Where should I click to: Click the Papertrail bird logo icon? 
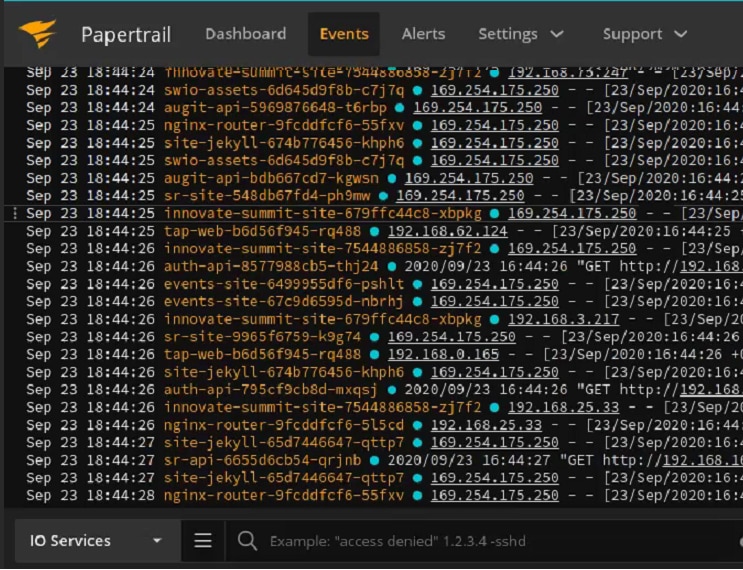click(x=37, y=33)
